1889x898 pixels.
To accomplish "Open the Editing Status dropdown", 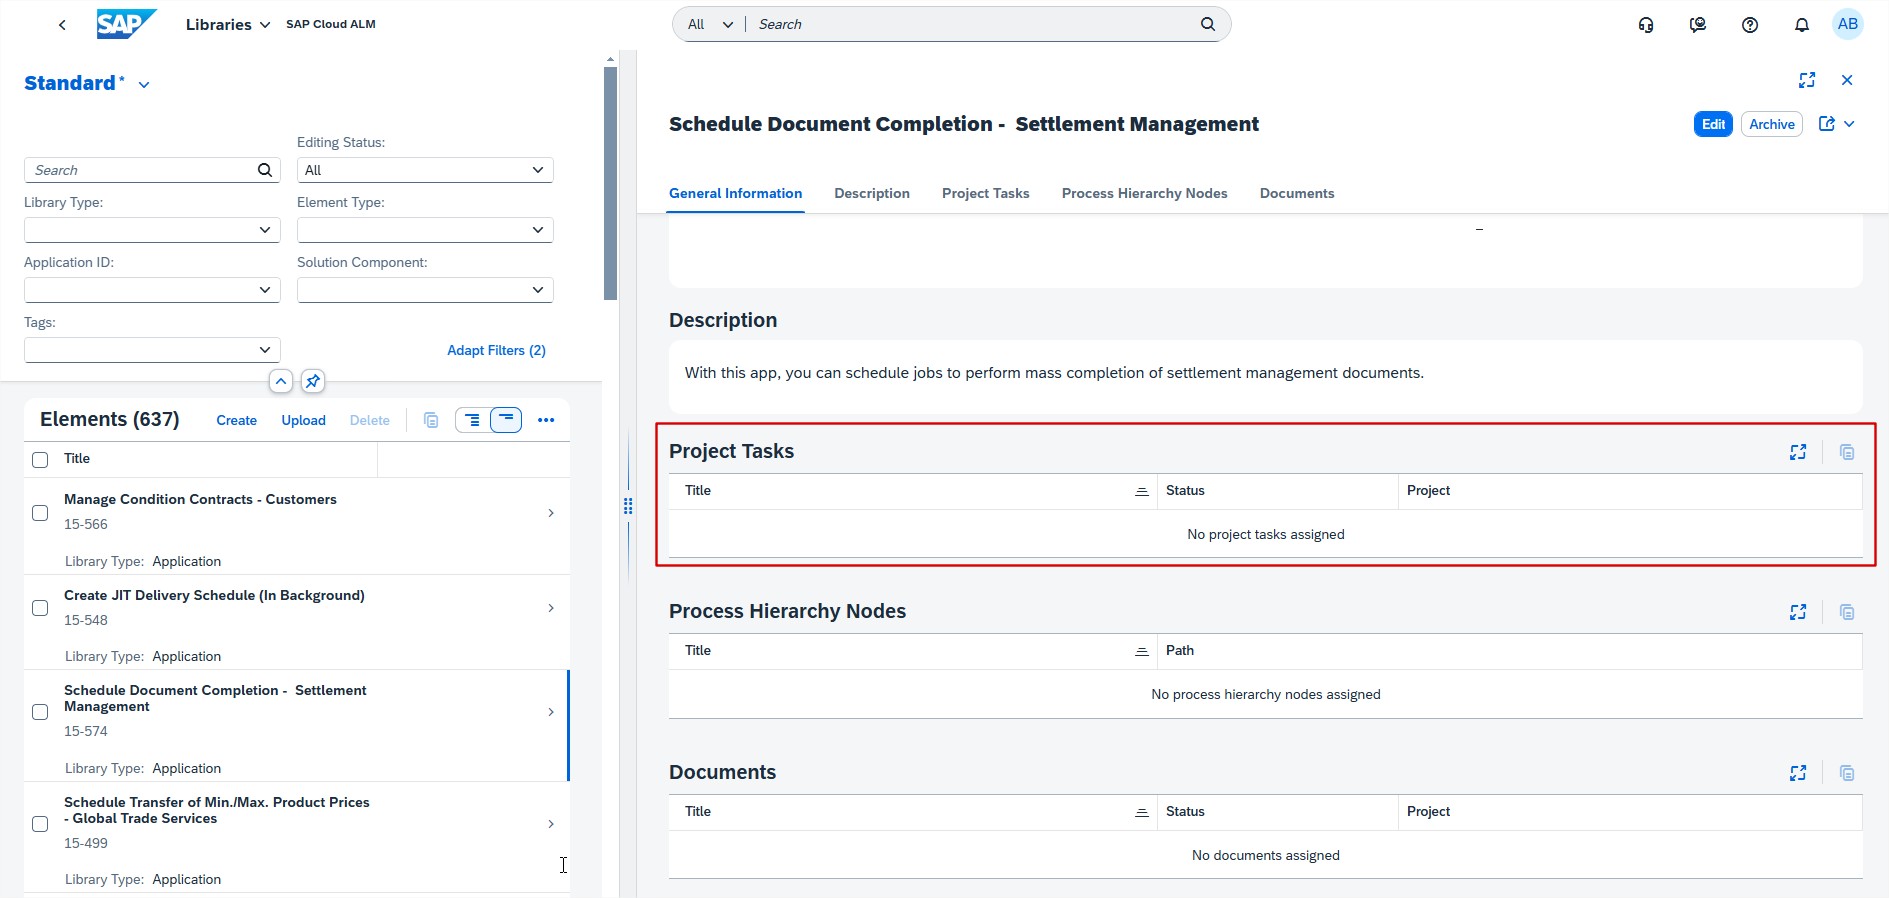I will (x=425, y=170).
